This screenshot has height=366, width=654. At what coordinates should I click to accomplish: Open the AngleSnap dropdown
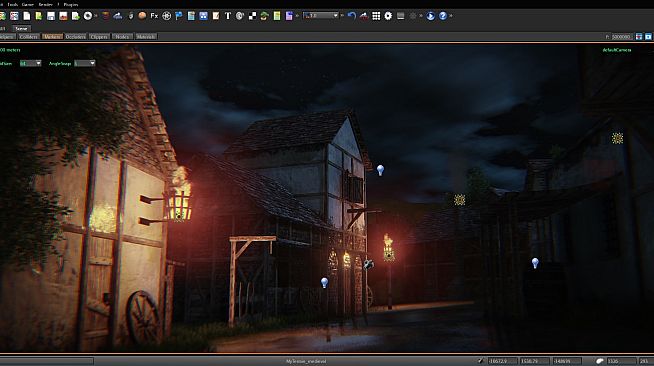(x=85, y=63)
